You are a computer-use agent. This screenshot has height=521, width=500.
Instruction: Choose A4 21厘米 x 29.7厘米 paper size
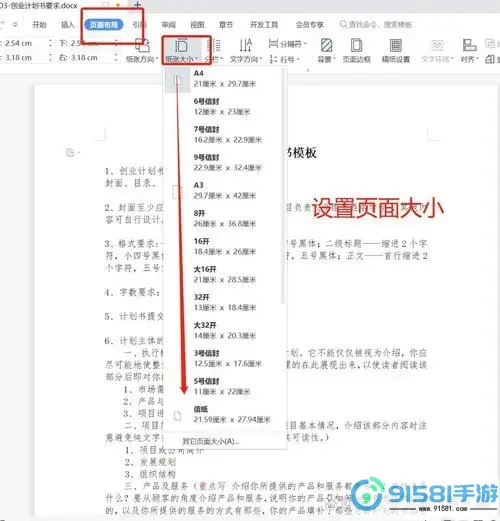(x=223, y=79)
